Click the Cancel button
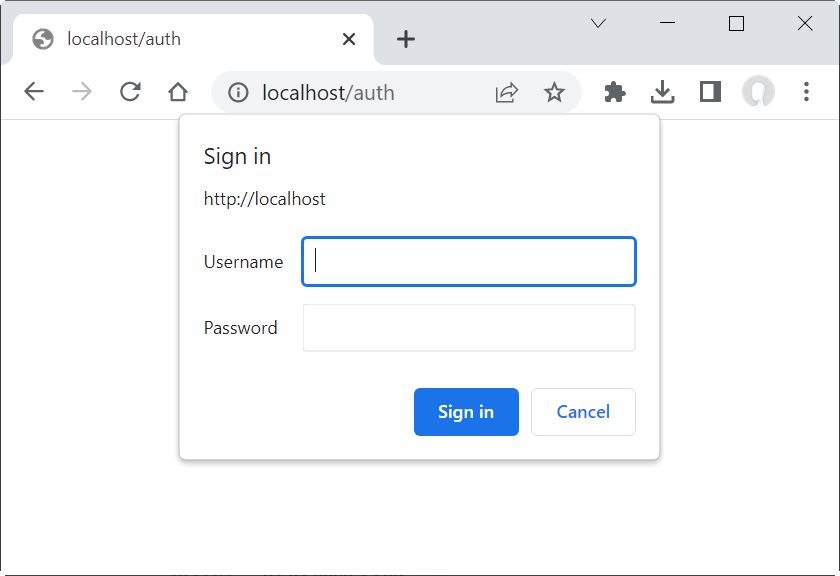The image size is (840, 576). pos(583,412)
